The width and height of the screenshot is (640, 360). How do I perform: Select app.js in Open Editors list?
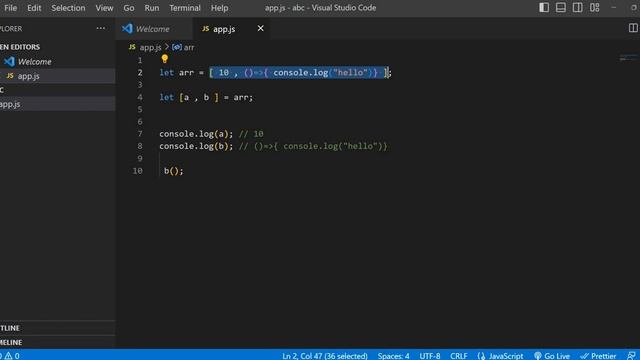[x=58, y=76]
